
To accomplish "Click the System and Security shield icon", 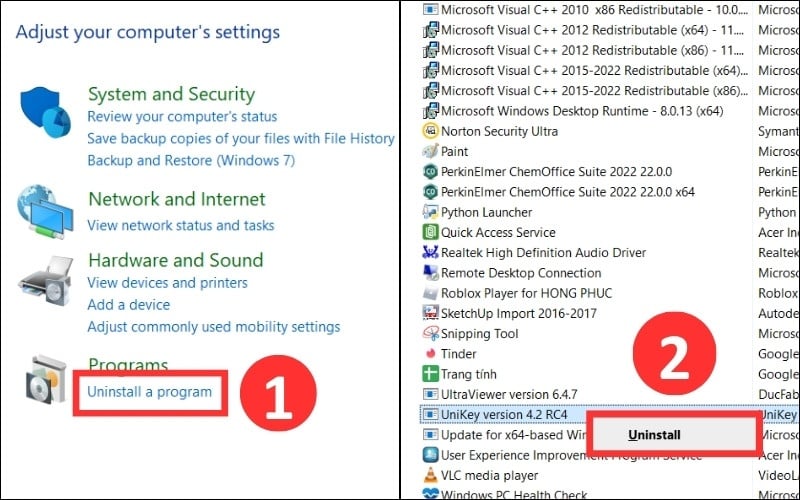I will [45, 112].
